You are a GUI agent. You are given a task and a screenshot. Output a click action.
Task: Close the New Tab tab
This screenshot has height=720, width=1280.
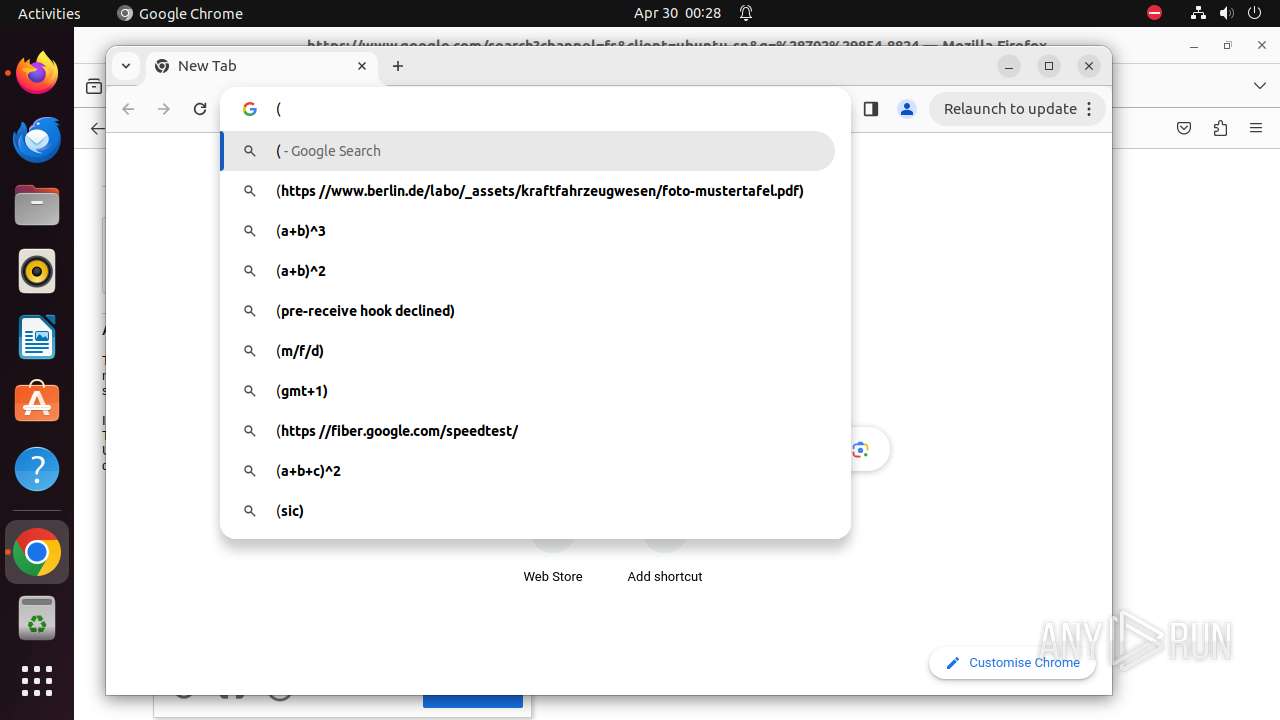362,66
